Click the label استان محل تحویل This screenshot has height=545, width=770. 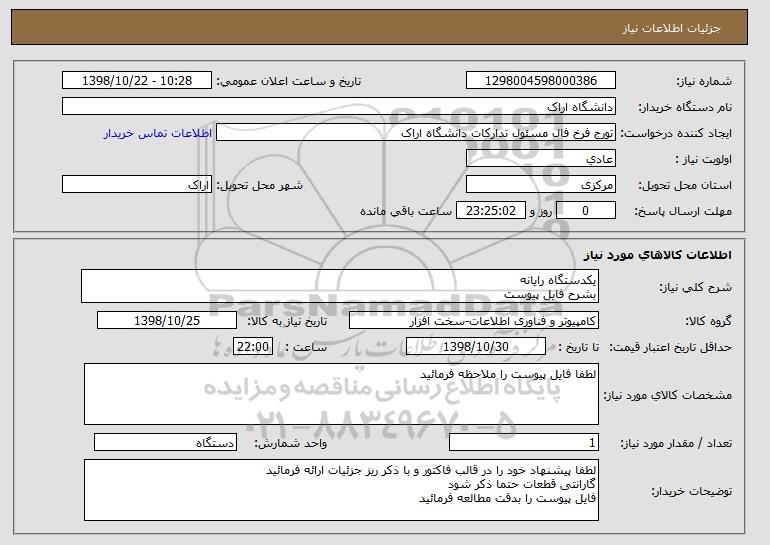pyautogui.click(x=685, y=185)
